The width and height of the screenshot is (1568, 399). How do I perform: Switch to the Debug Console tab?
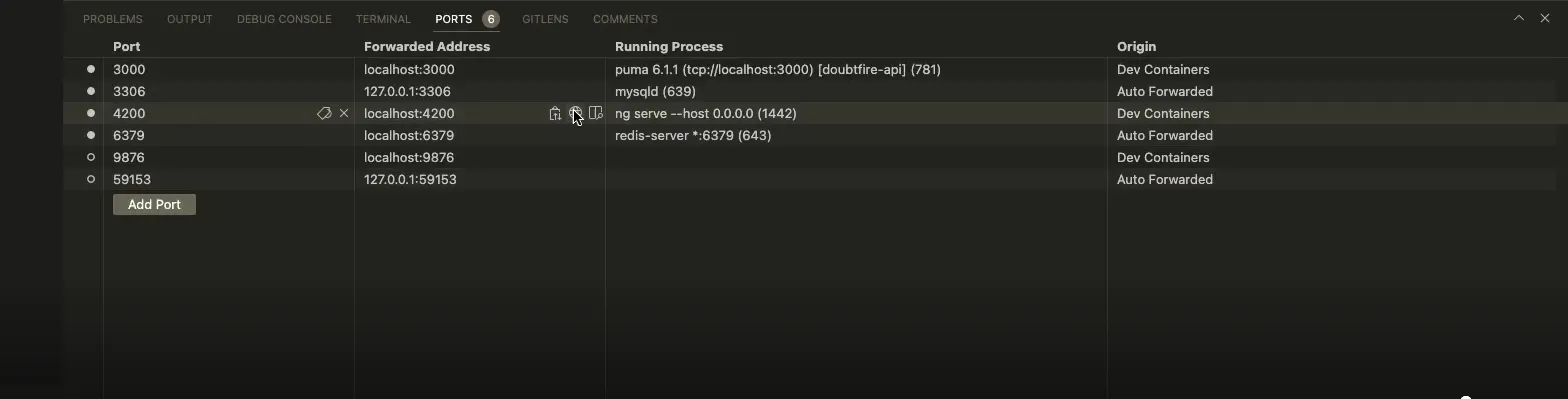(x=284, y=19)
